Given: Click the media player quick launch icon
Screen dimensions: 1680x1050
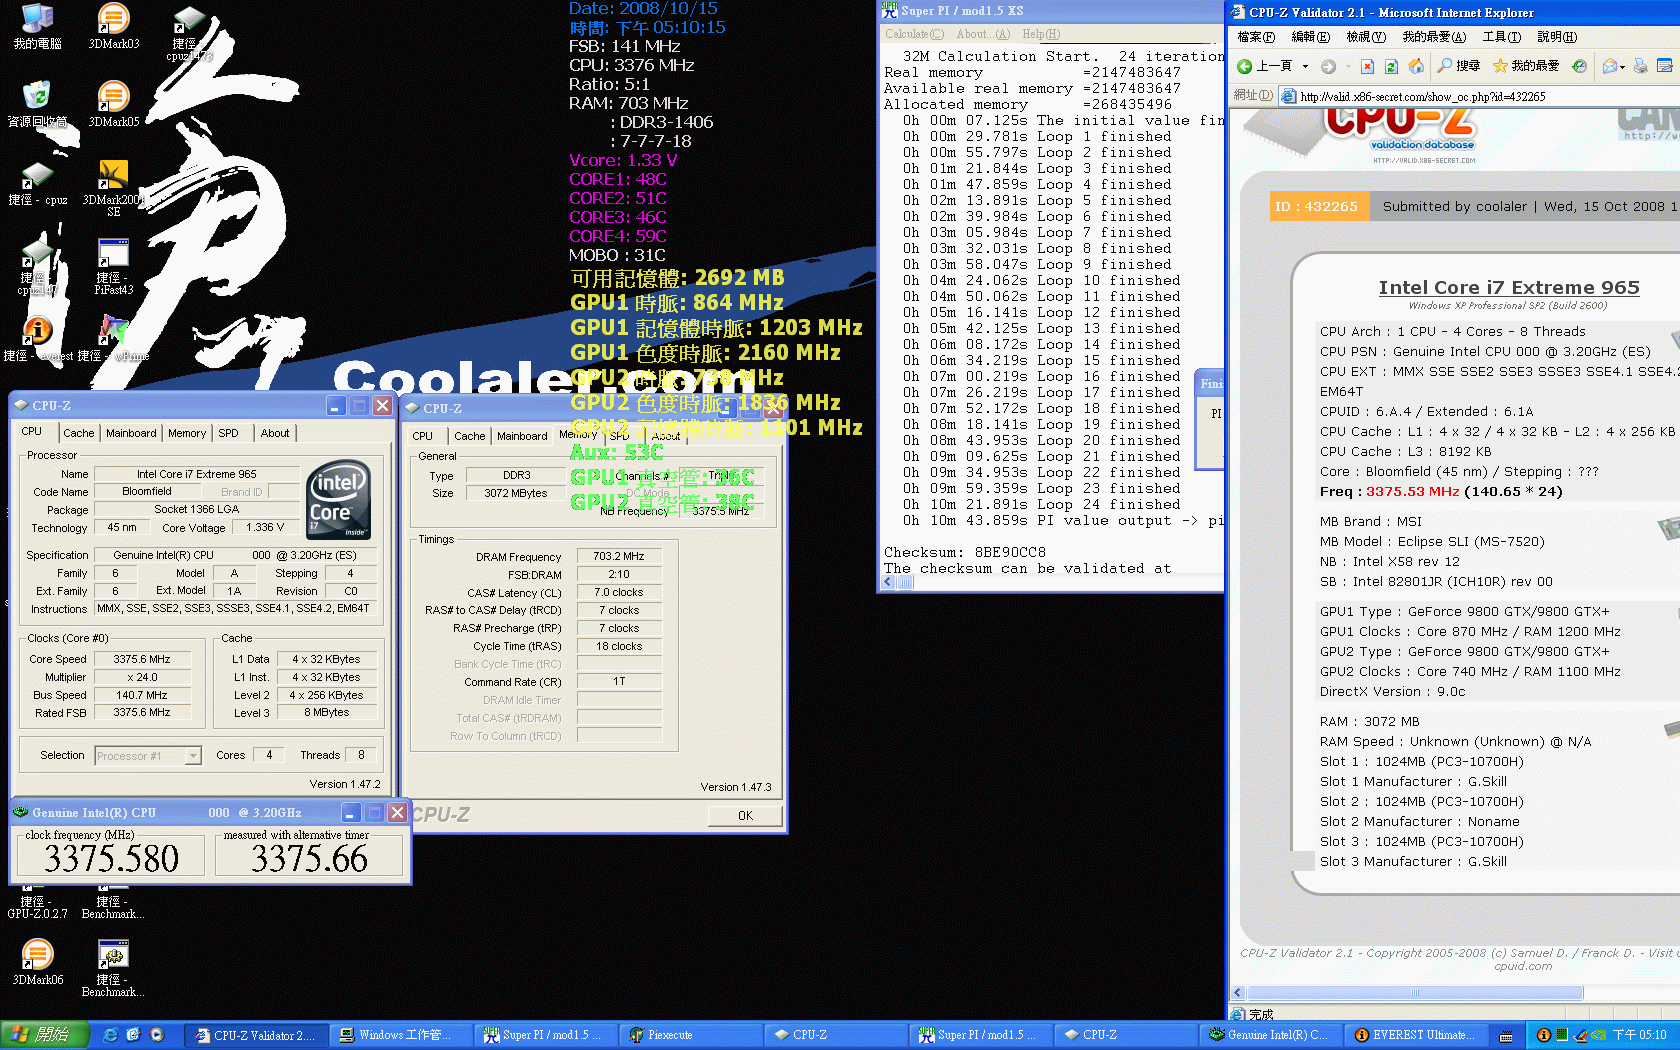Looking at the screenshot, I should [x=156, y=1035].
